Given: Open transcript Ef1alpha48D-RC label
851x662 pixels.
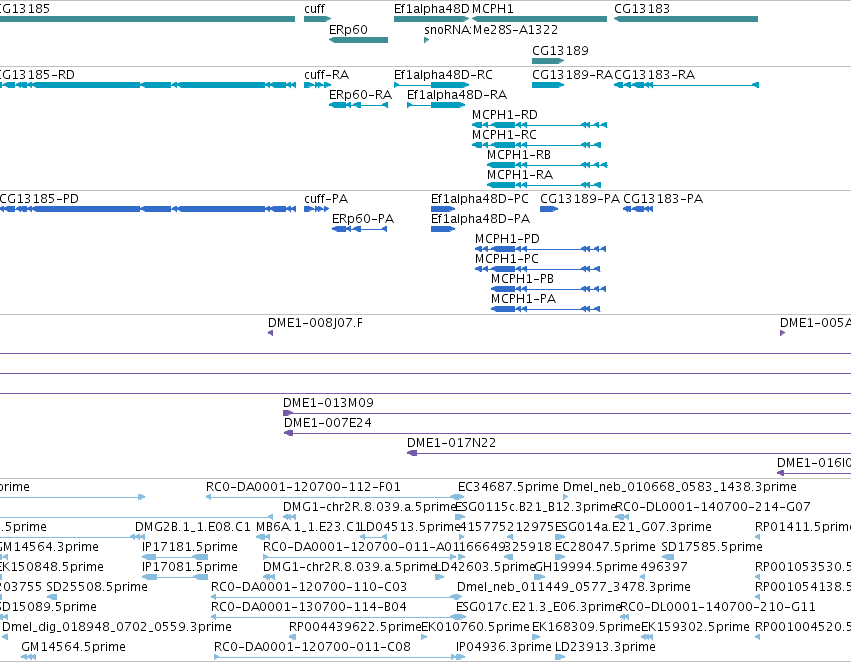Looking at the screenshot, I should pyautogui.click(x=443, y=74).
